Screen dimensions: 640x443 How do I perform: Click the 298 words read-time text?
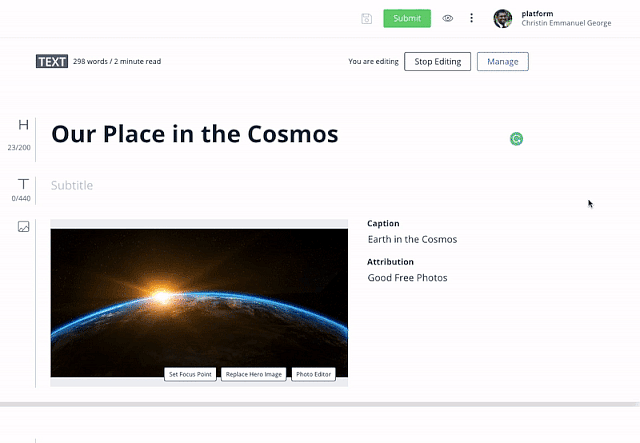pos(117,61)
